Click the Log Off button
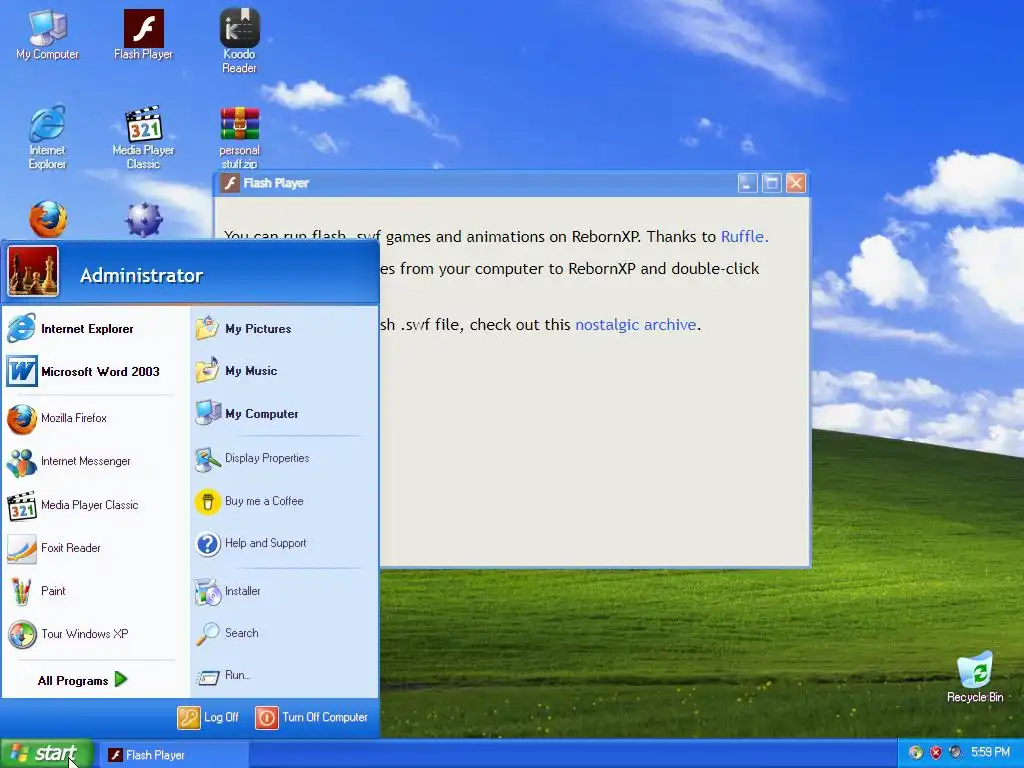Viewport: 1024px width, 768px height. click(208, 717)
